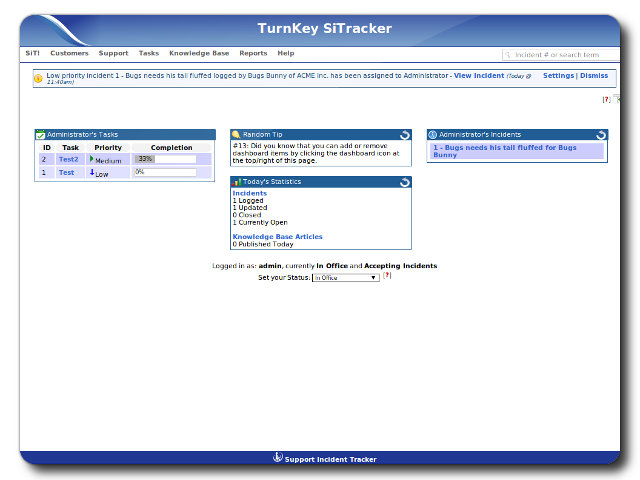The width and height of the screenshot is (640, 480).
Task: Open notification Settings link
Action: [558, 76]
